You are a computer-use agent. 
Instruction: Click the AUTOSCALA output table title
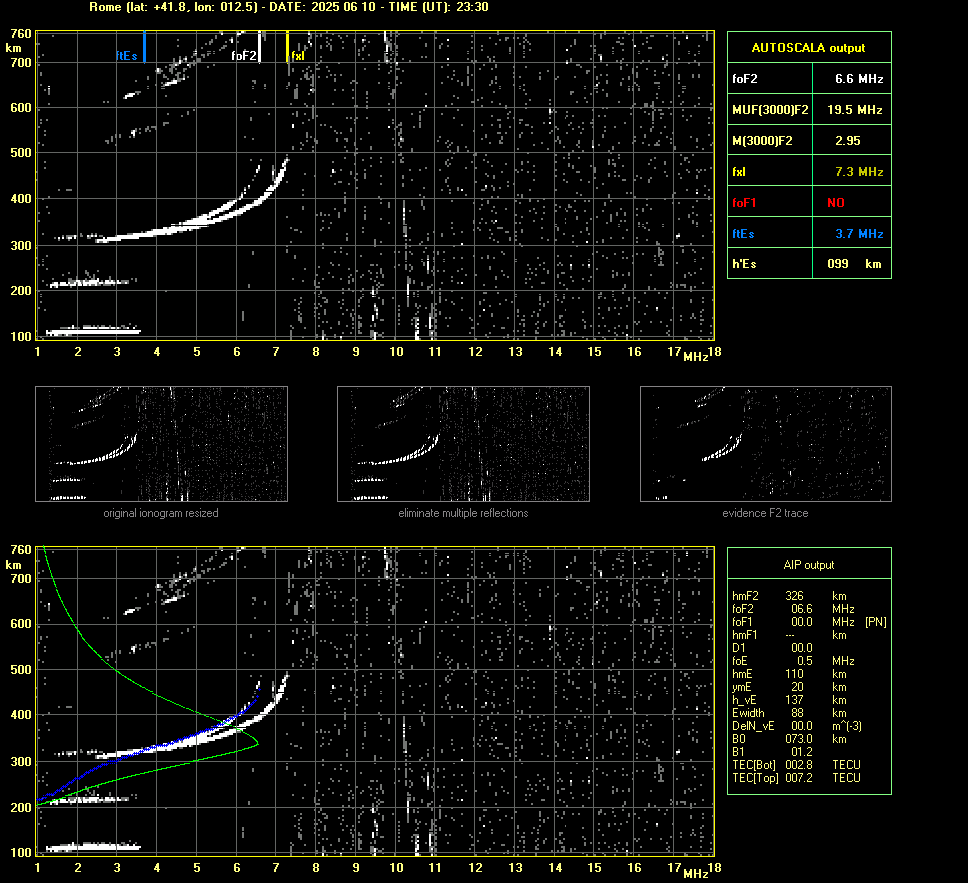pos(809,48)
